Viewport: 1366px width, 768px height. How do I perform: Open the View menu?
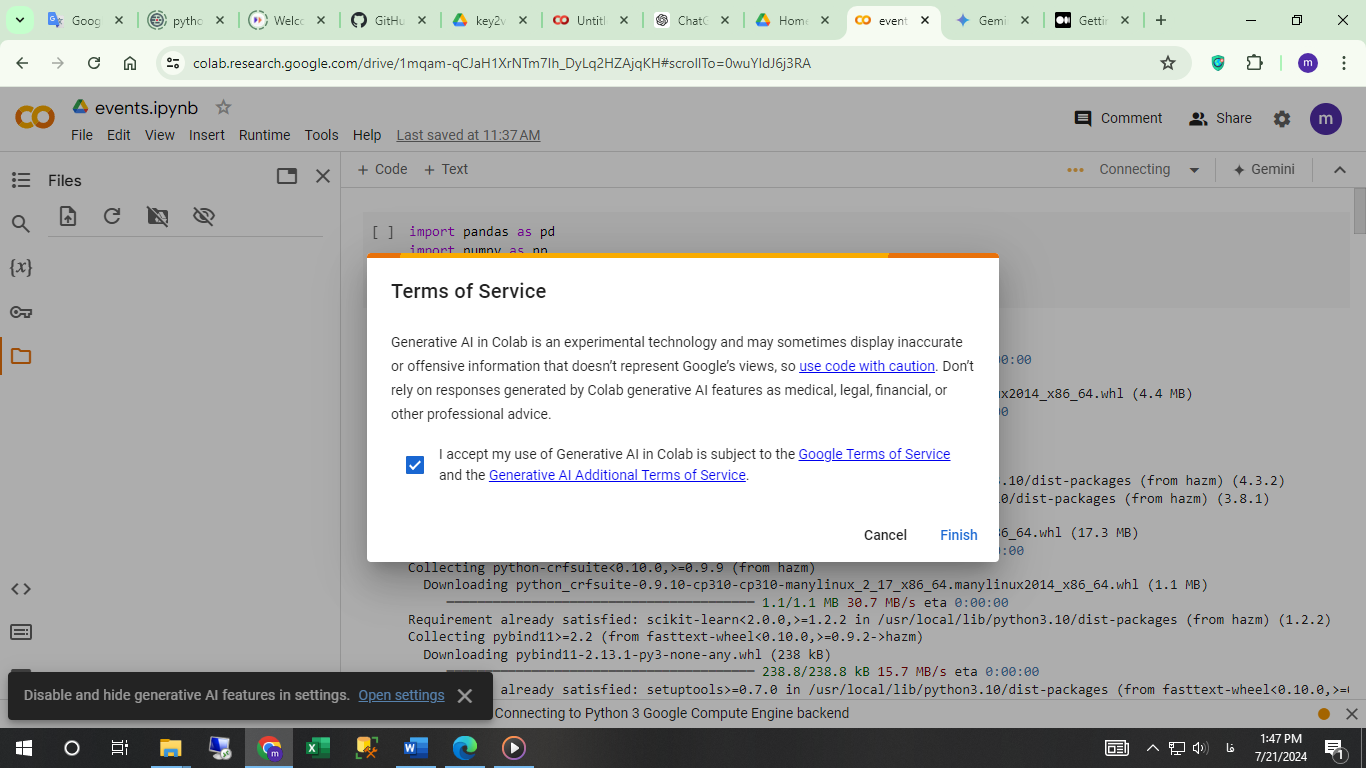(160, 135)
